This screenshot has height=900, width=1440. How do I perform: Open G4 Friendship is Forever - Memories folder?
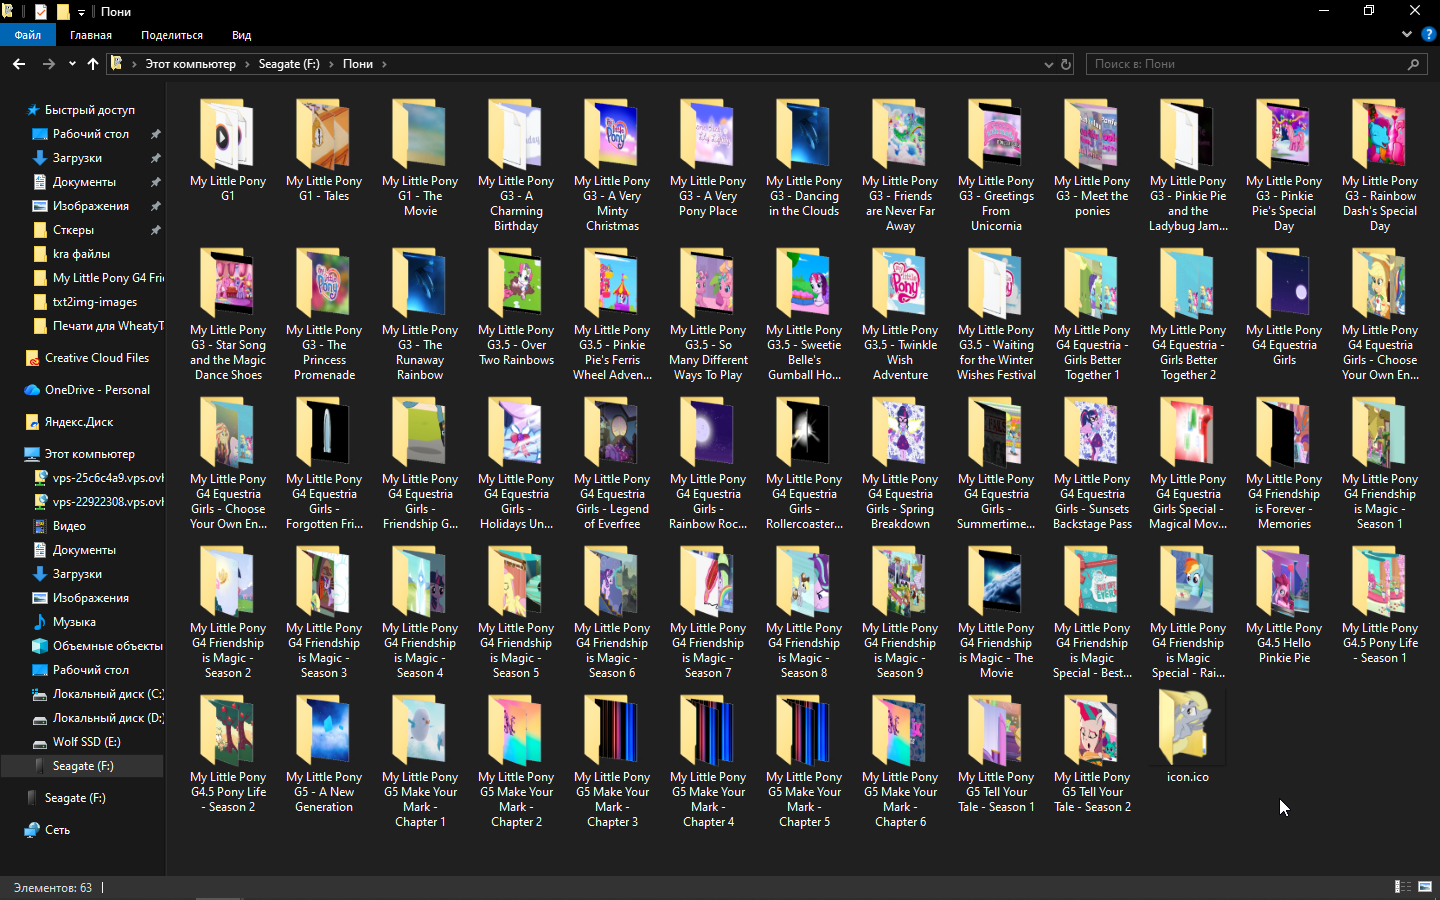click(1284, 463)
